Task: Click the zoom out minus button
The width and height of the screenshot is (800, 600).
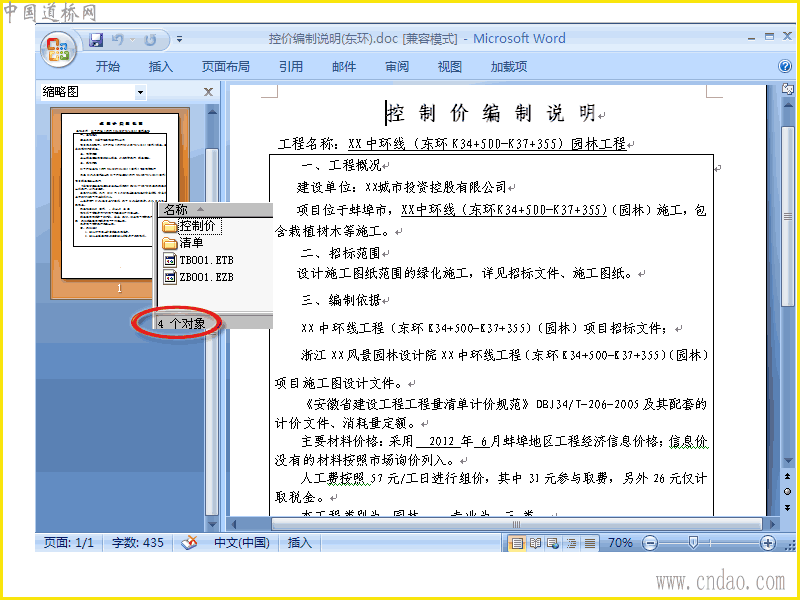Action: tap(650, 543)
